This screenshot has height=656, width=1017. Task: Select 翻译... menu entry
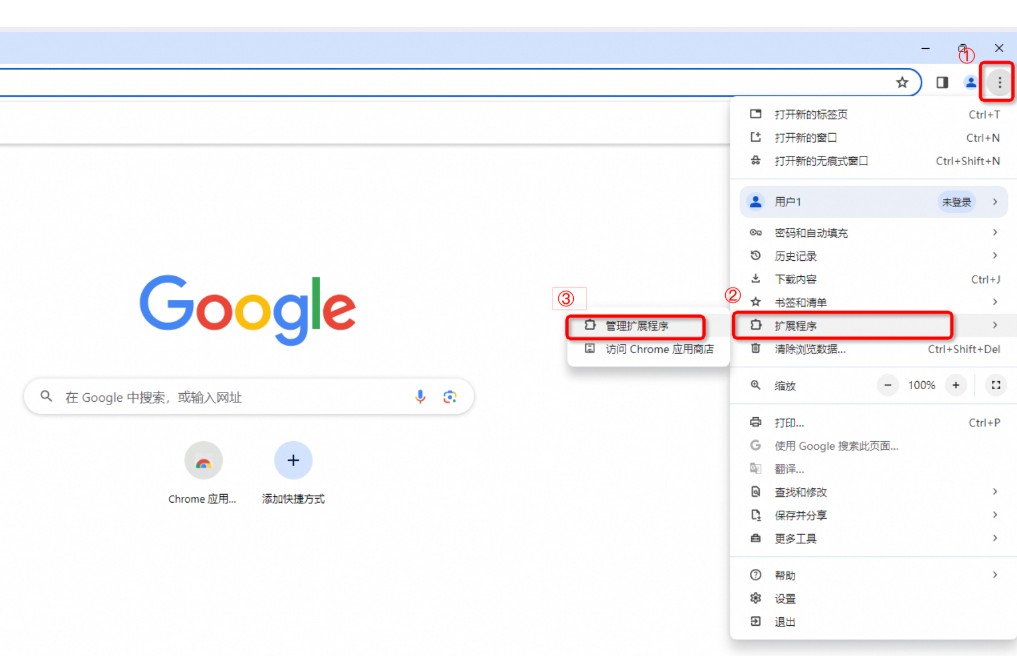874,468
